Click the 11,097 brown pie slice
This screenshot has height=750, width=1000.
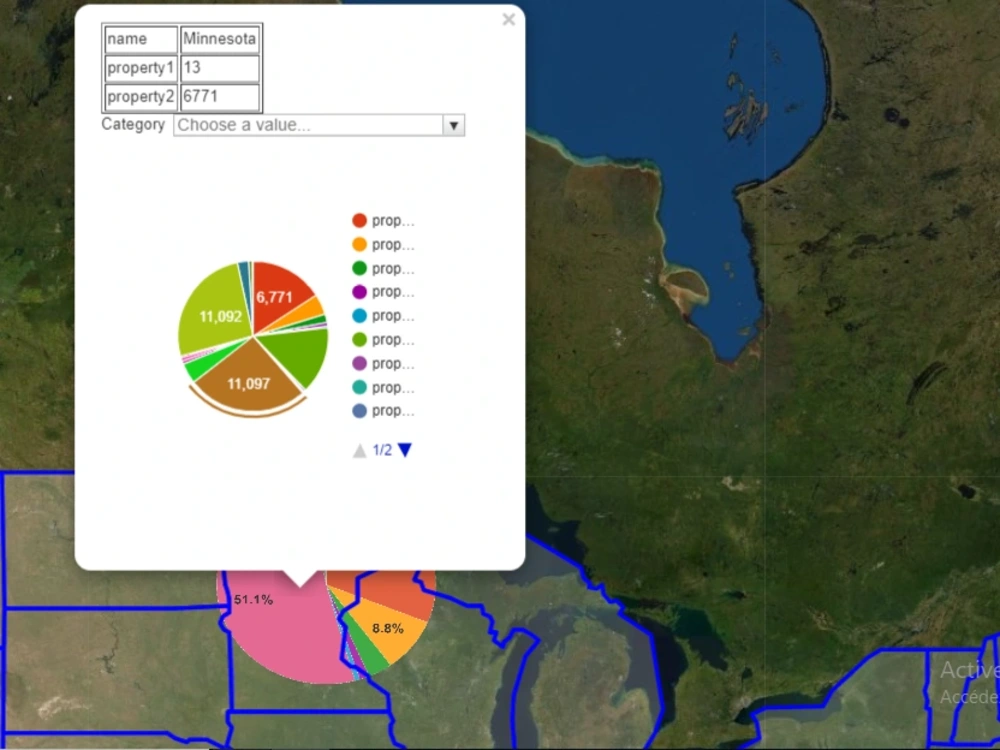249,379
